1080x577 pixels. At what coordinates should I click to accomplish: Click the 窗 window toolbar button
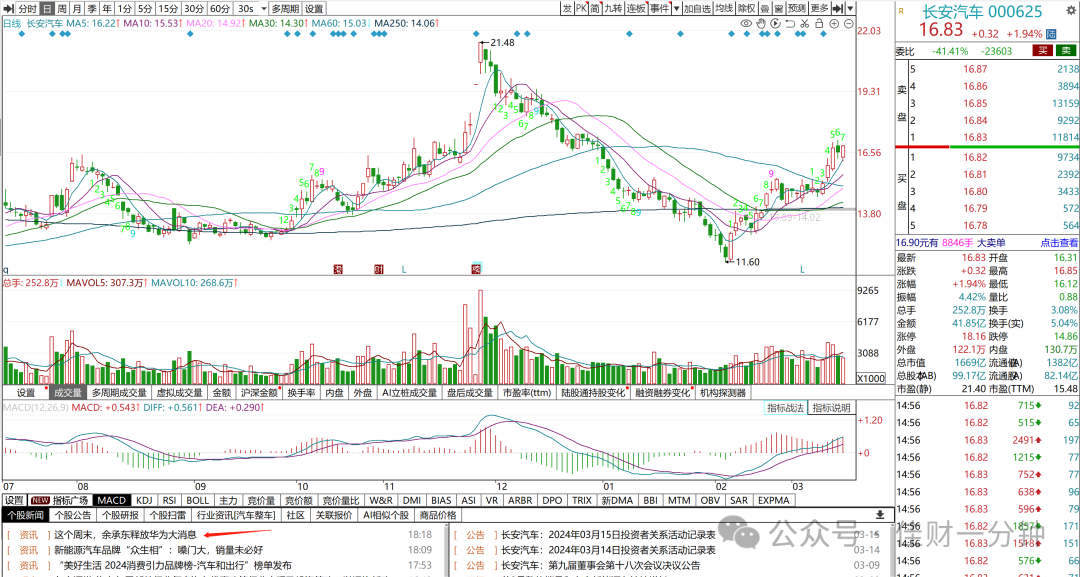[x=778, y=8]
